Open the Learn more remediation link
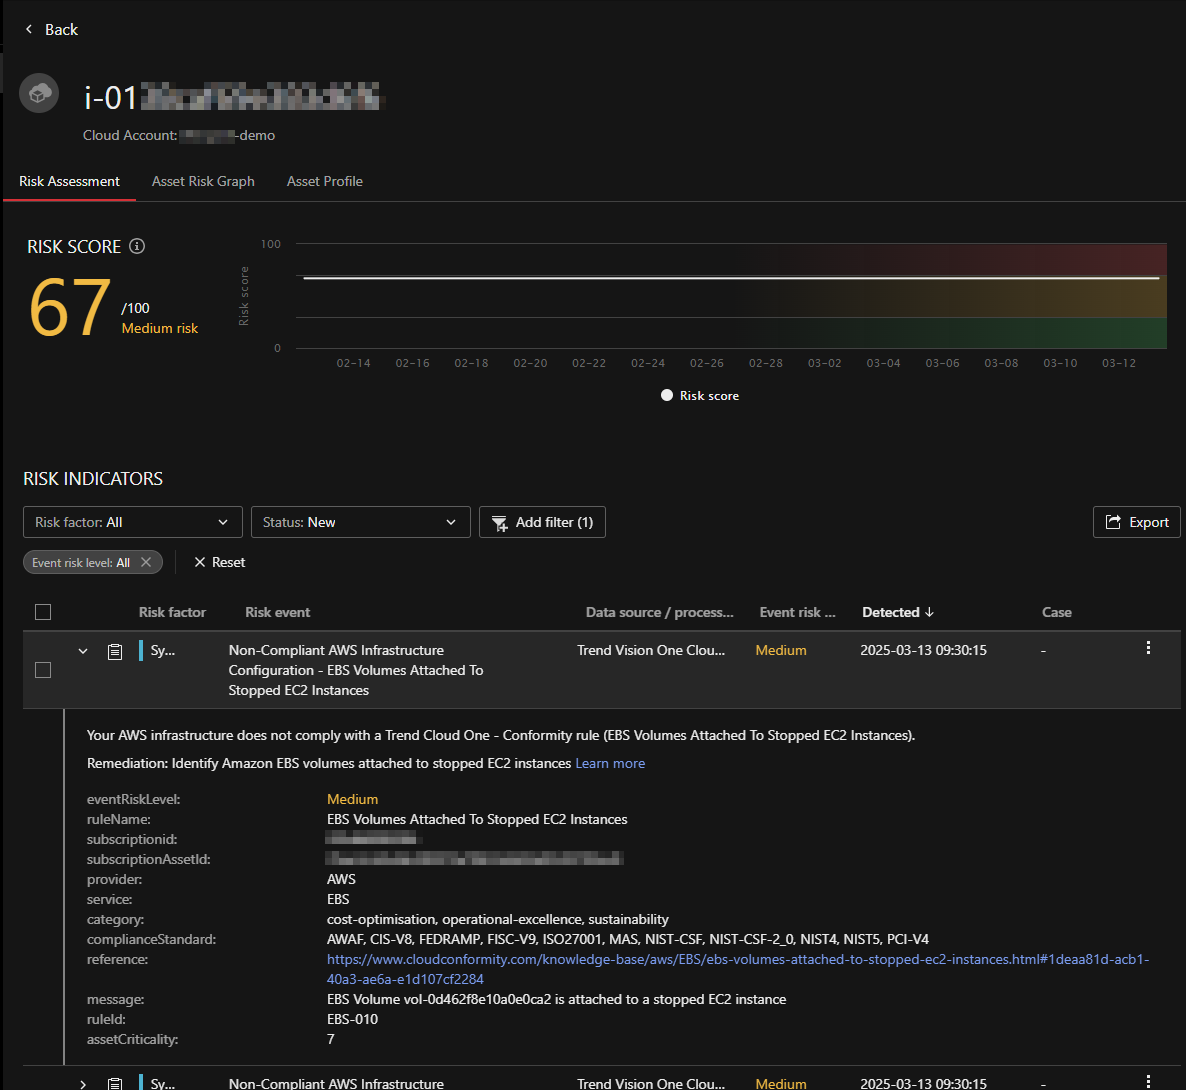1186x1090 pixels. pyautogui.click(x=610, y=763)
